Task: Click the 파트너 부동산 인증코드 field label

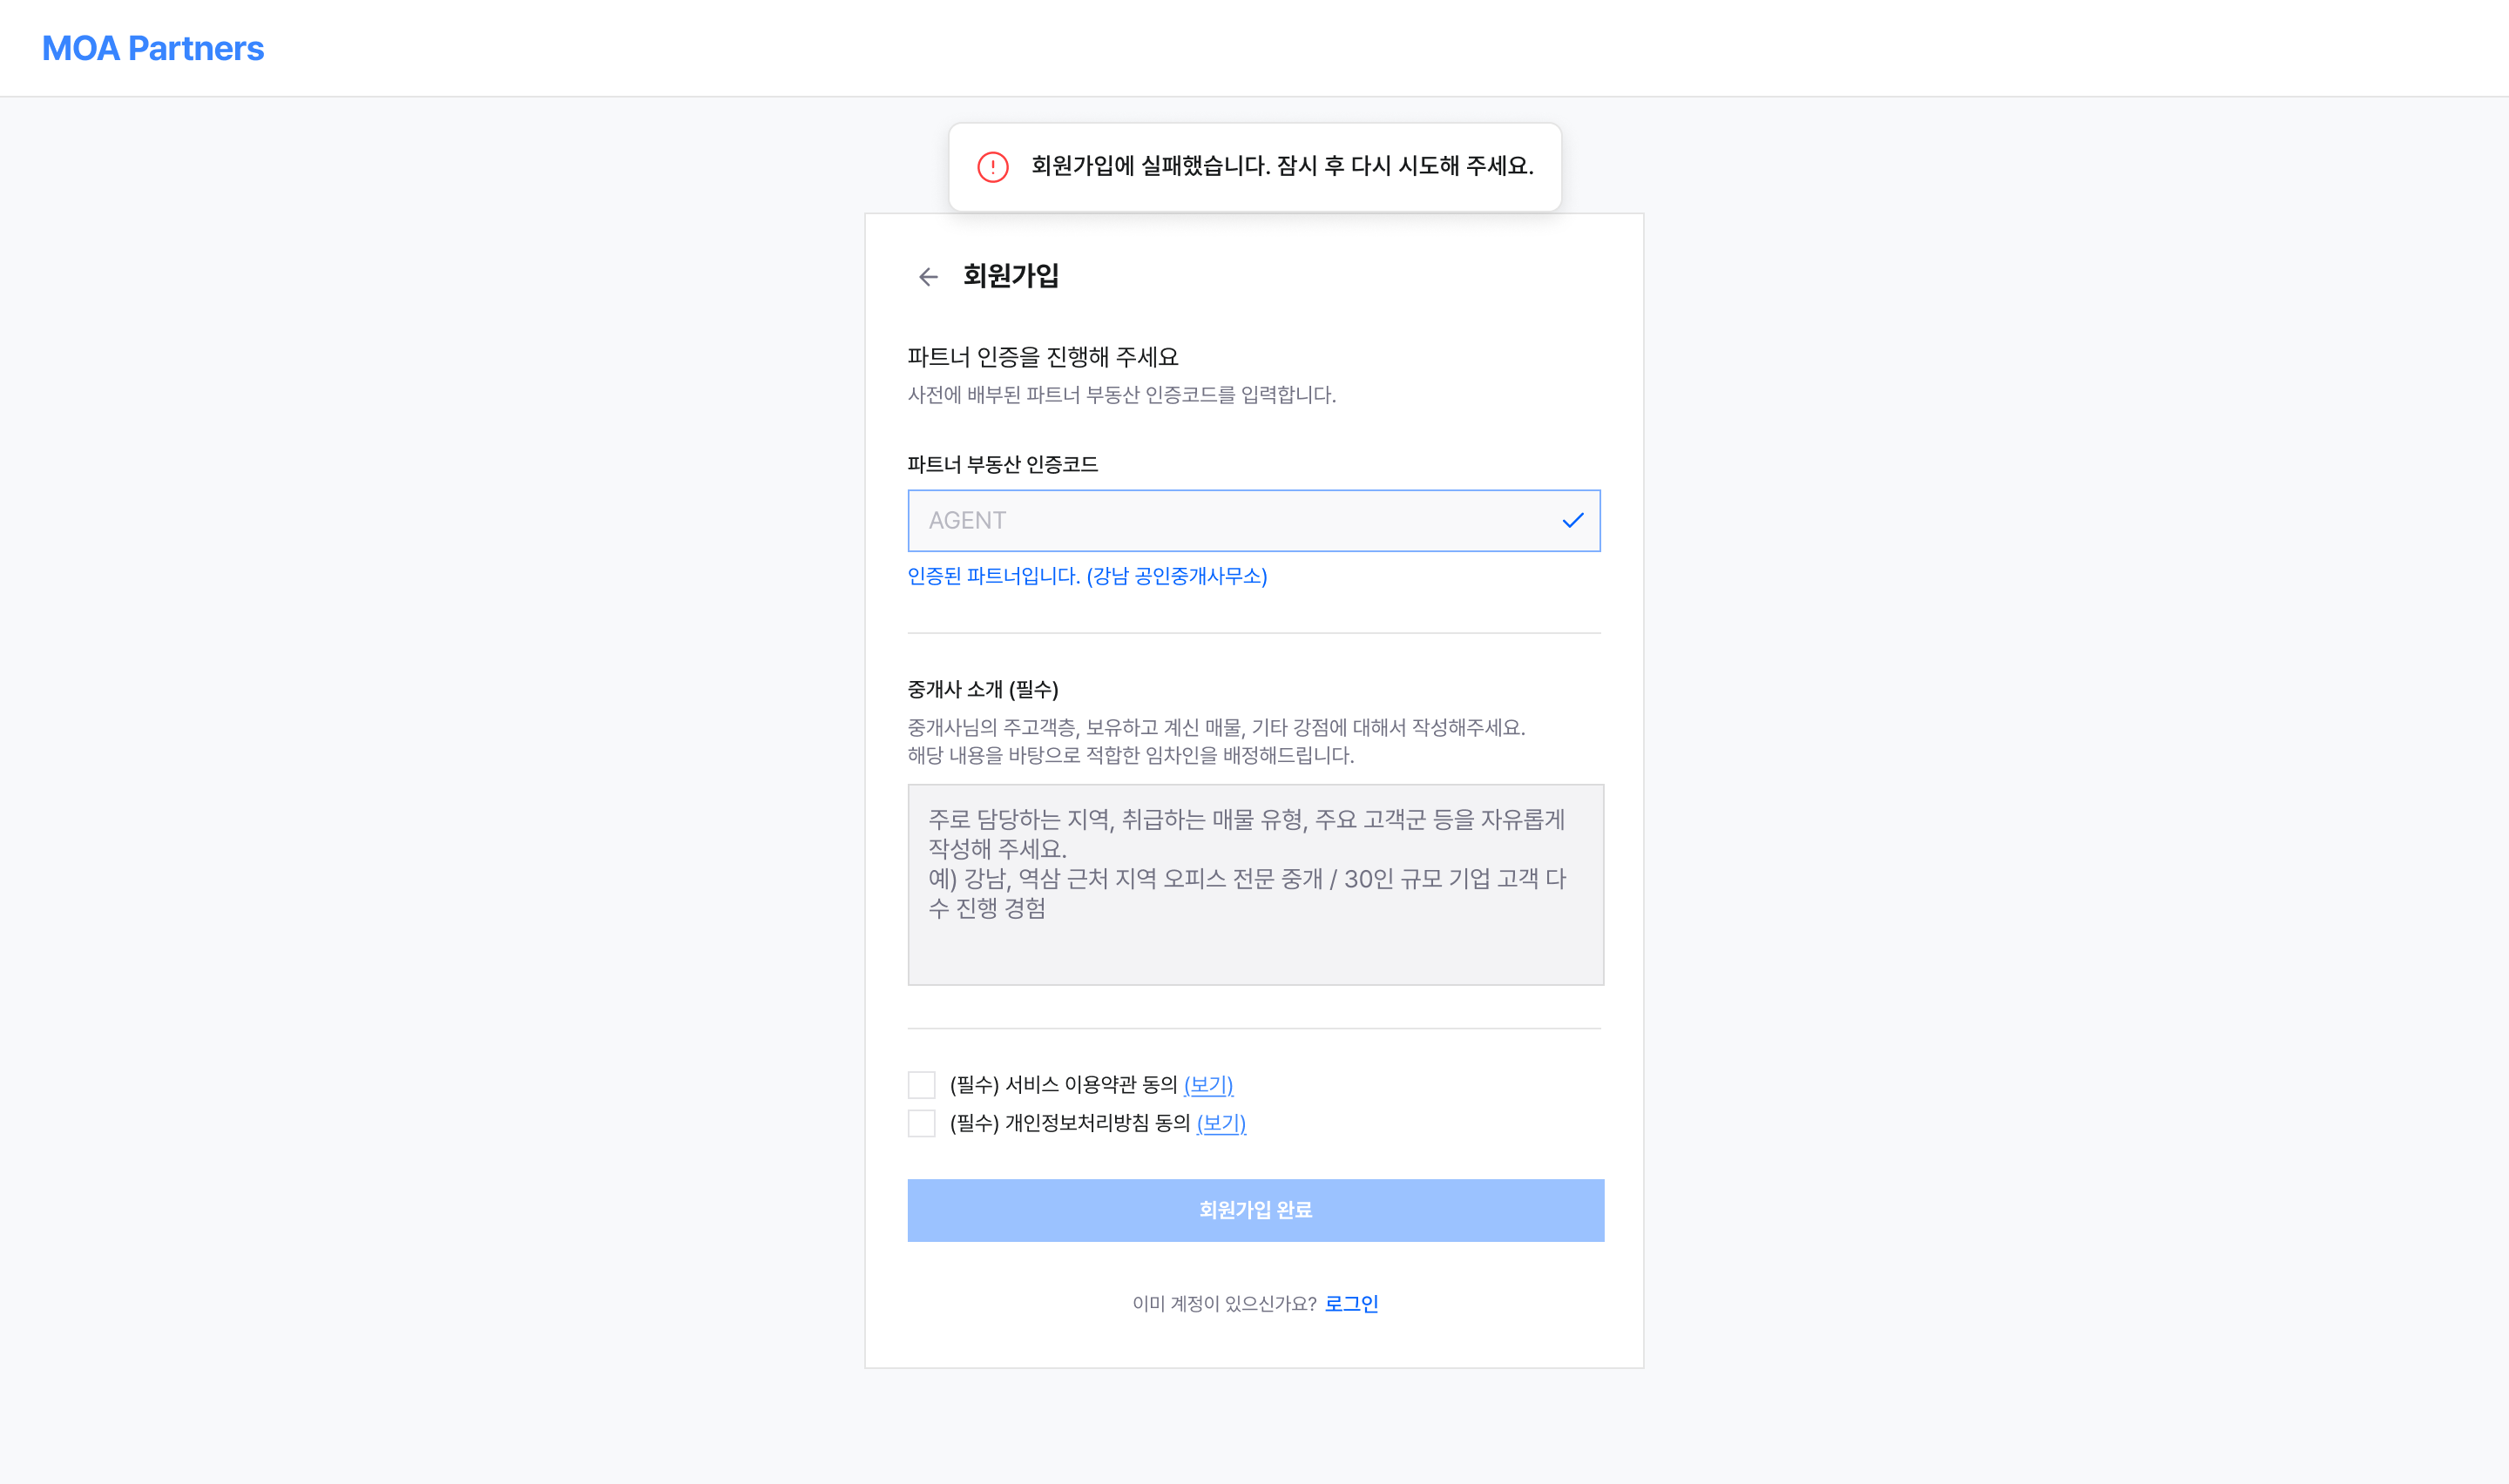Action: tap(1002, 464)
